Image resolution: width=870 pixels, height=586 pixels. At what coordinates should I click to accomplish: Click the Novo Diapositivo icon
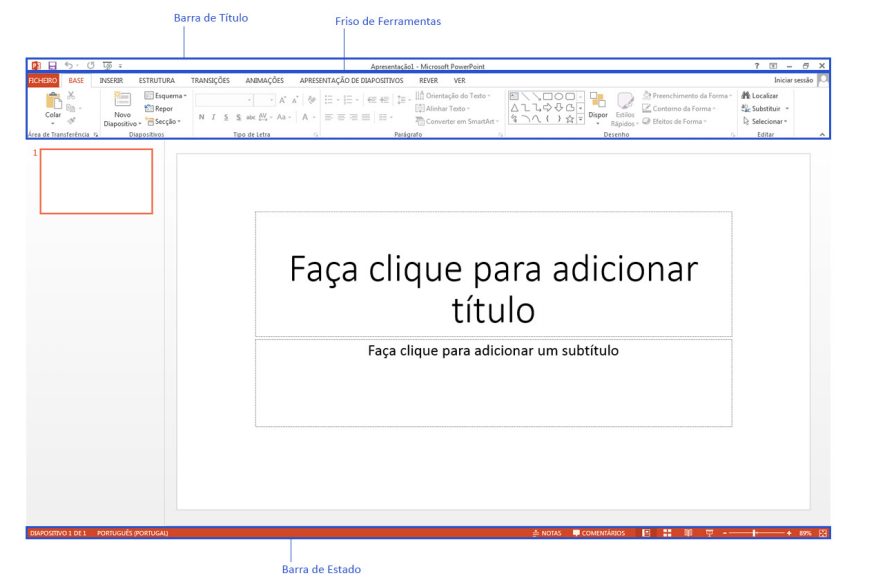(122, 99)
